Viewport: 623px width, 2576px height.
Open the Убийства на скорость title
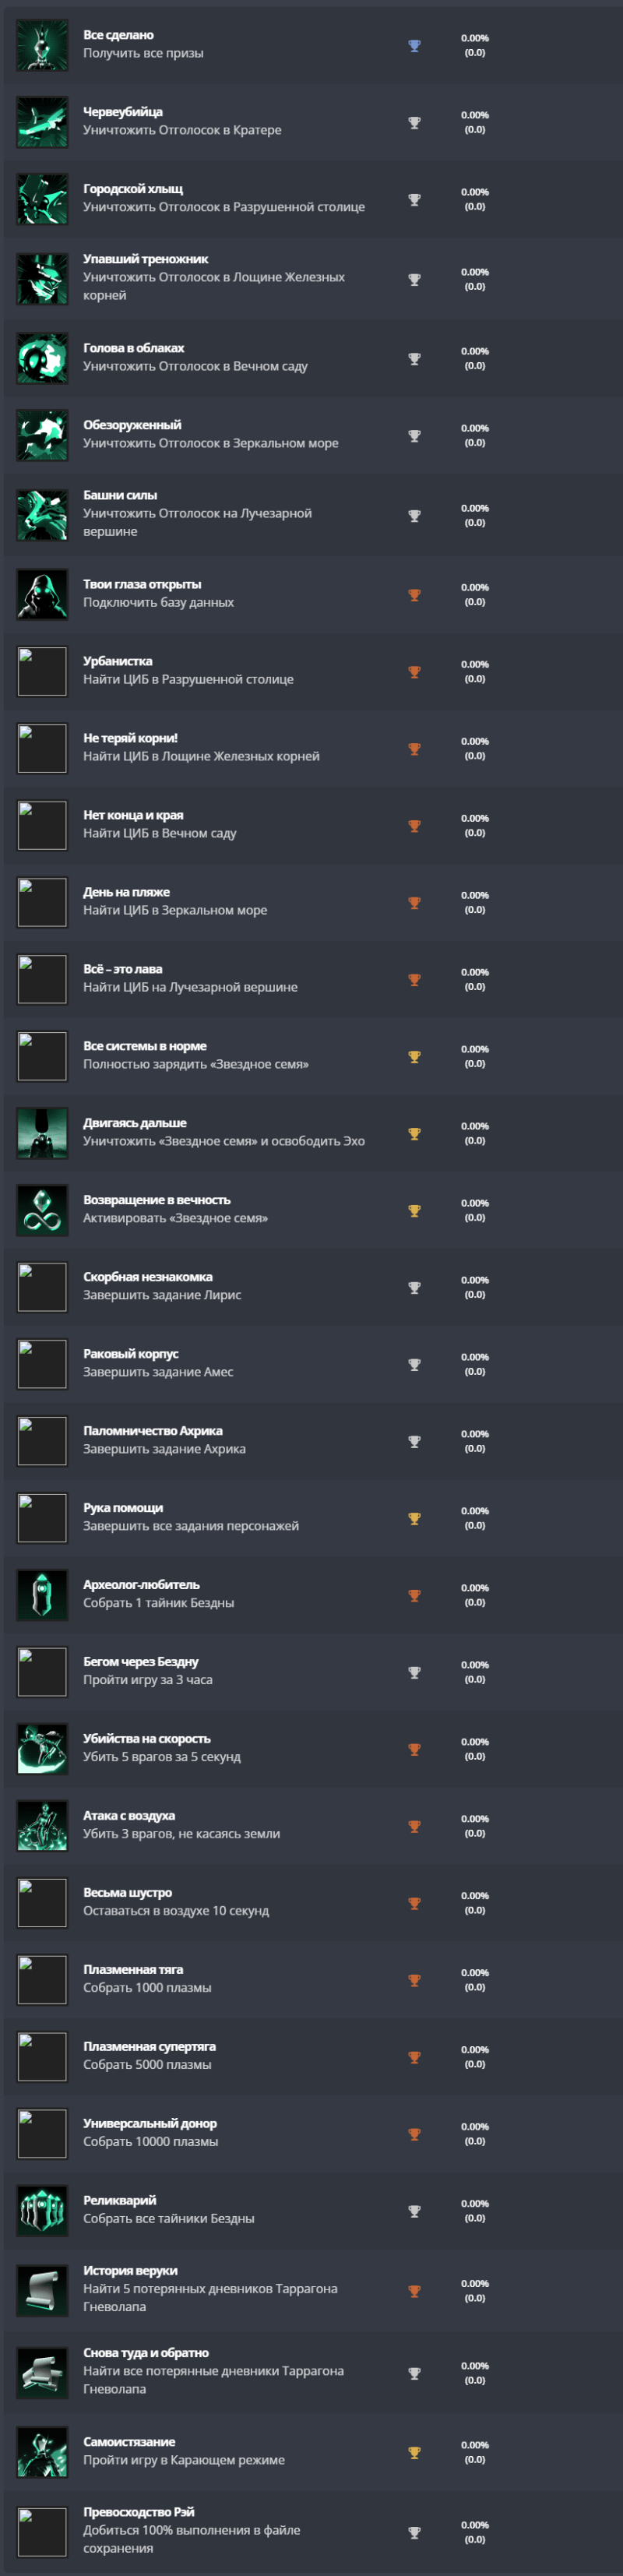[147, 1738]
